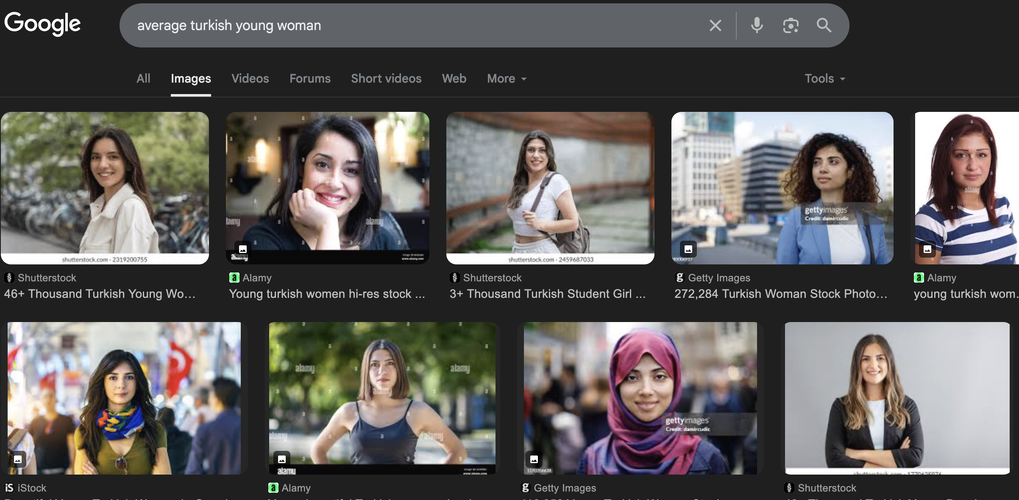The image size is (1019, 500).
Task: Click the magnifying glass search button
Action: point(824,26)
